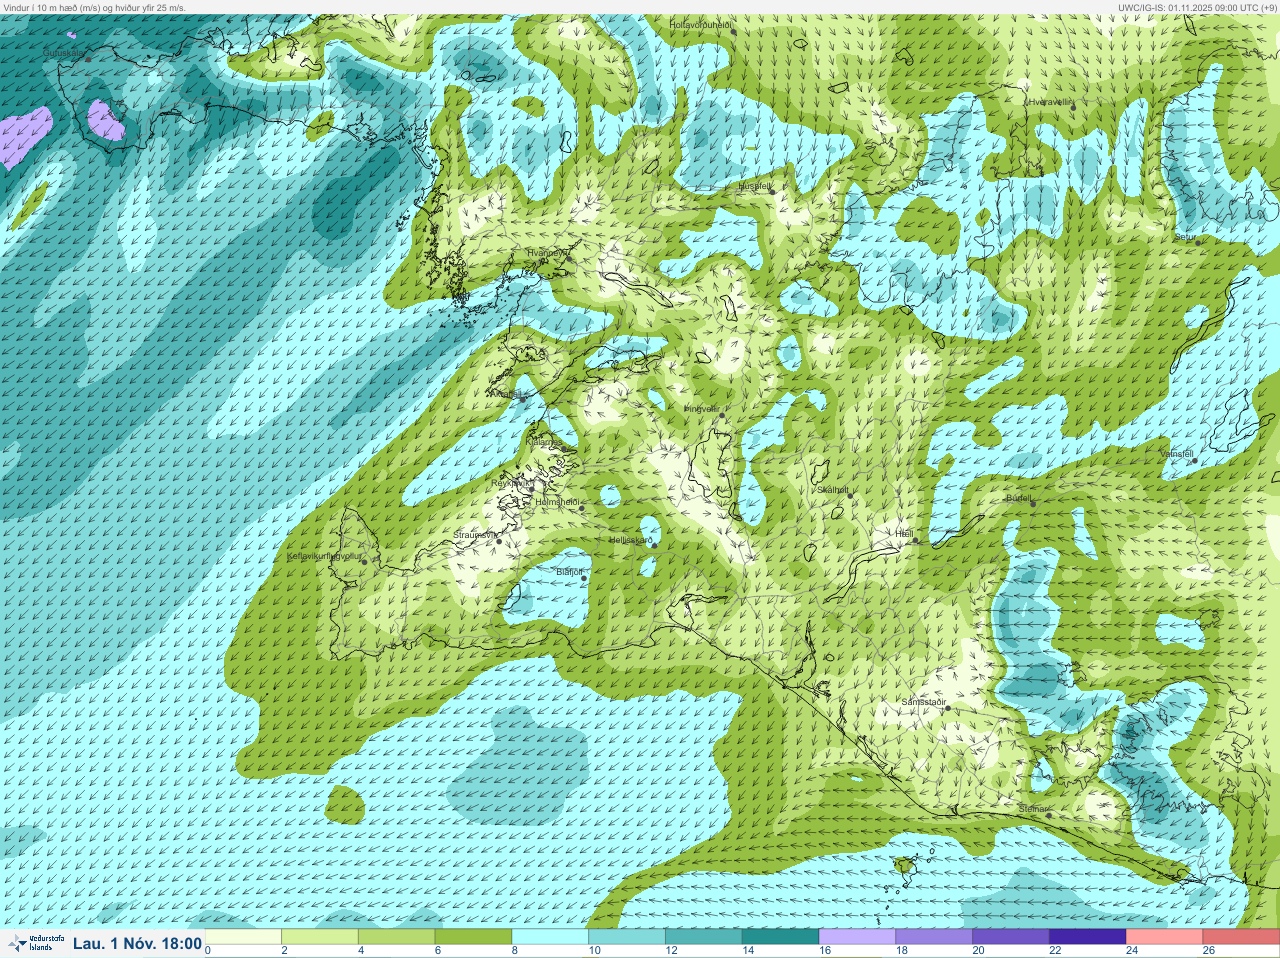
Task: Click the Keflavíkurflugvöllur station label
Action: point(324,555)
